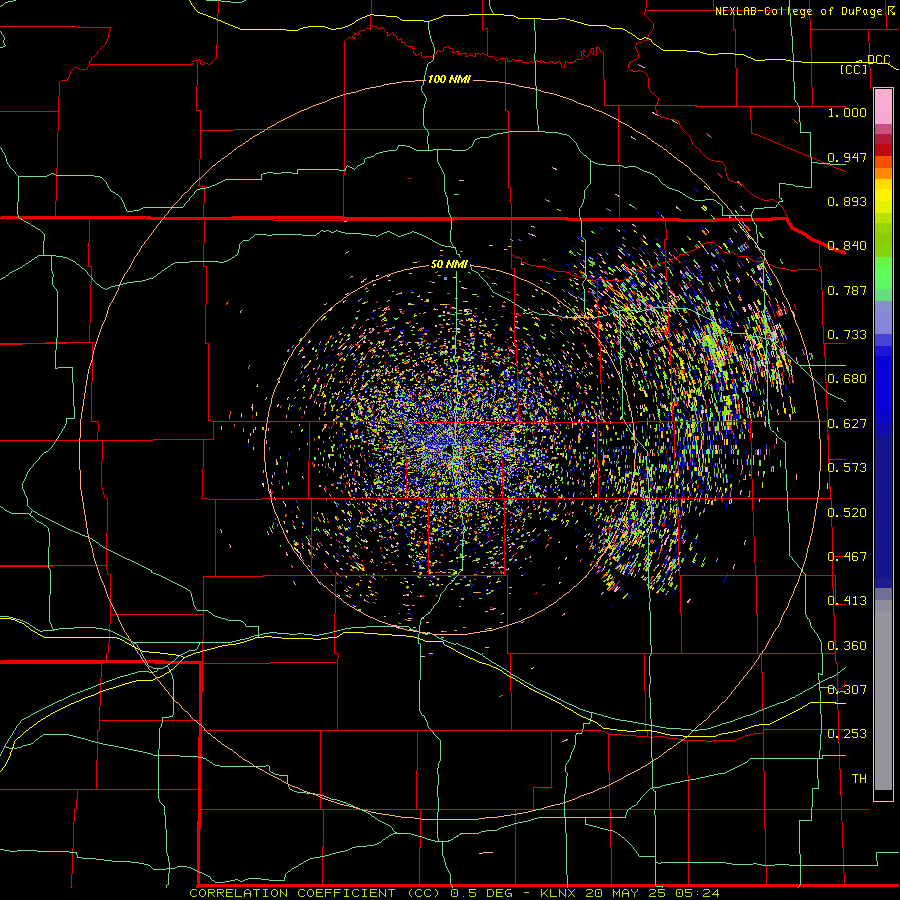Pick the light pink top of the color bar
900x900 pixels.
pos(883,107)
